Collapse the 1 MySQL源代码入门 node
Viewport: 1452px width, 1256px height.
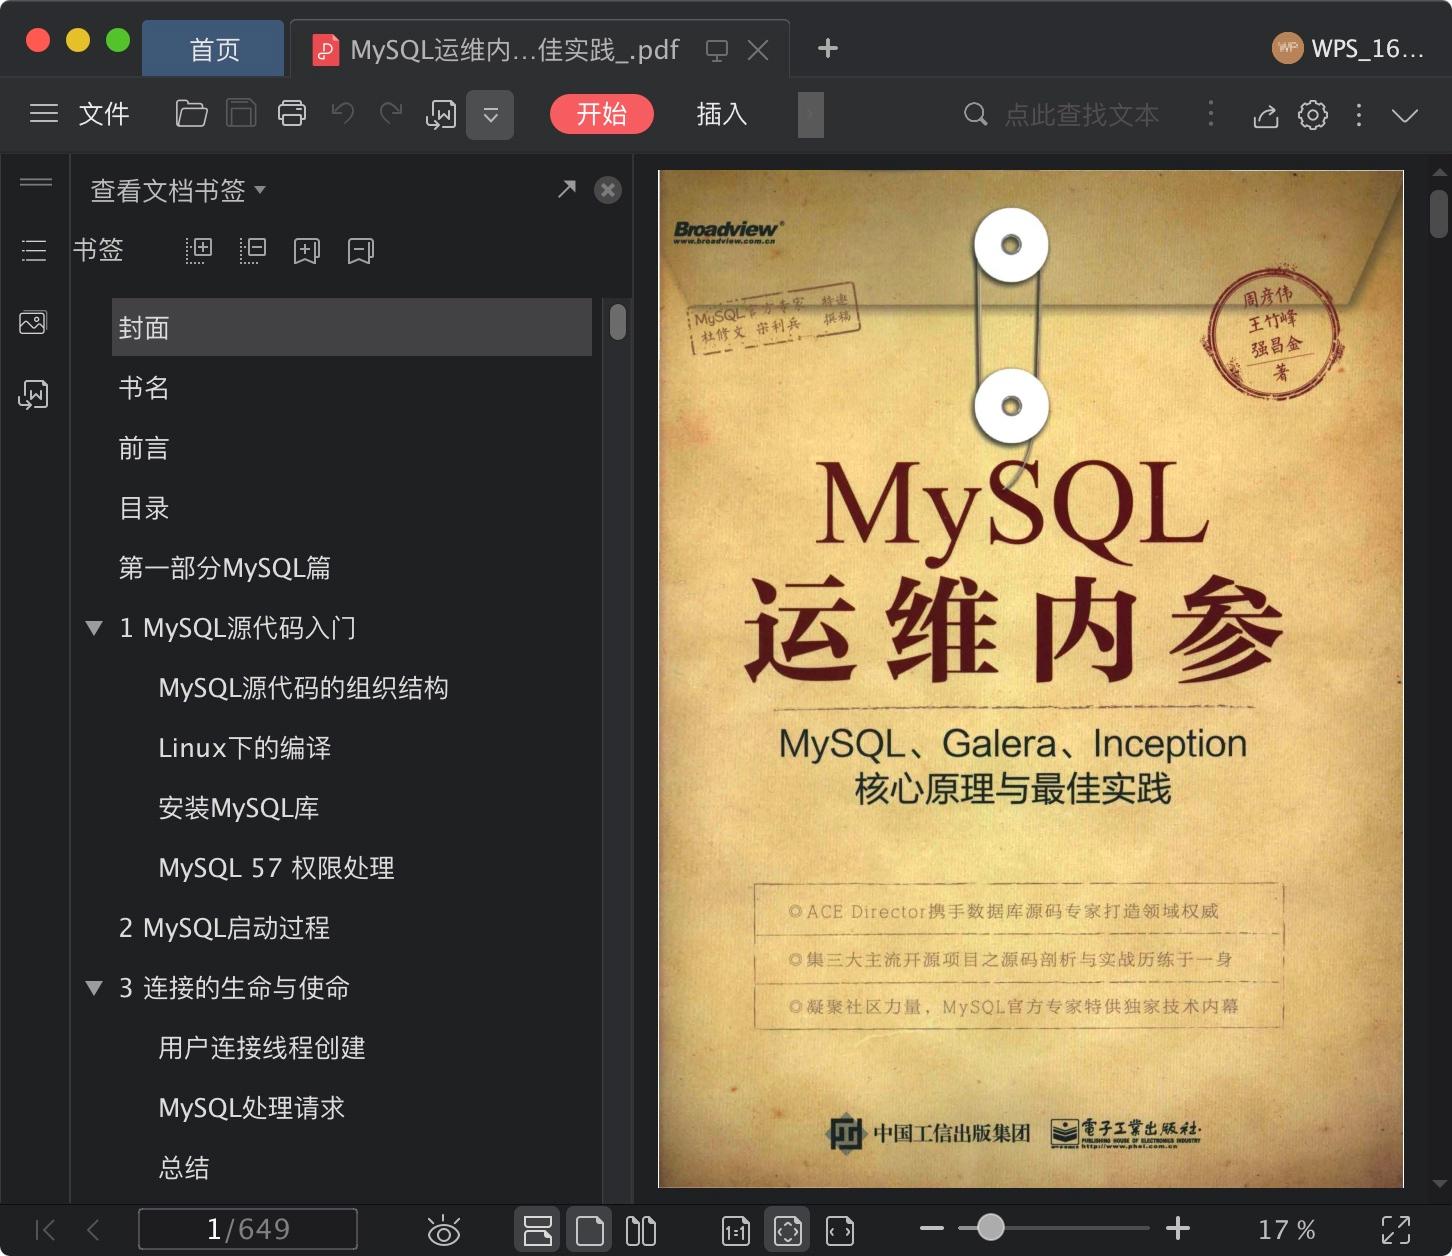[94, 628]
